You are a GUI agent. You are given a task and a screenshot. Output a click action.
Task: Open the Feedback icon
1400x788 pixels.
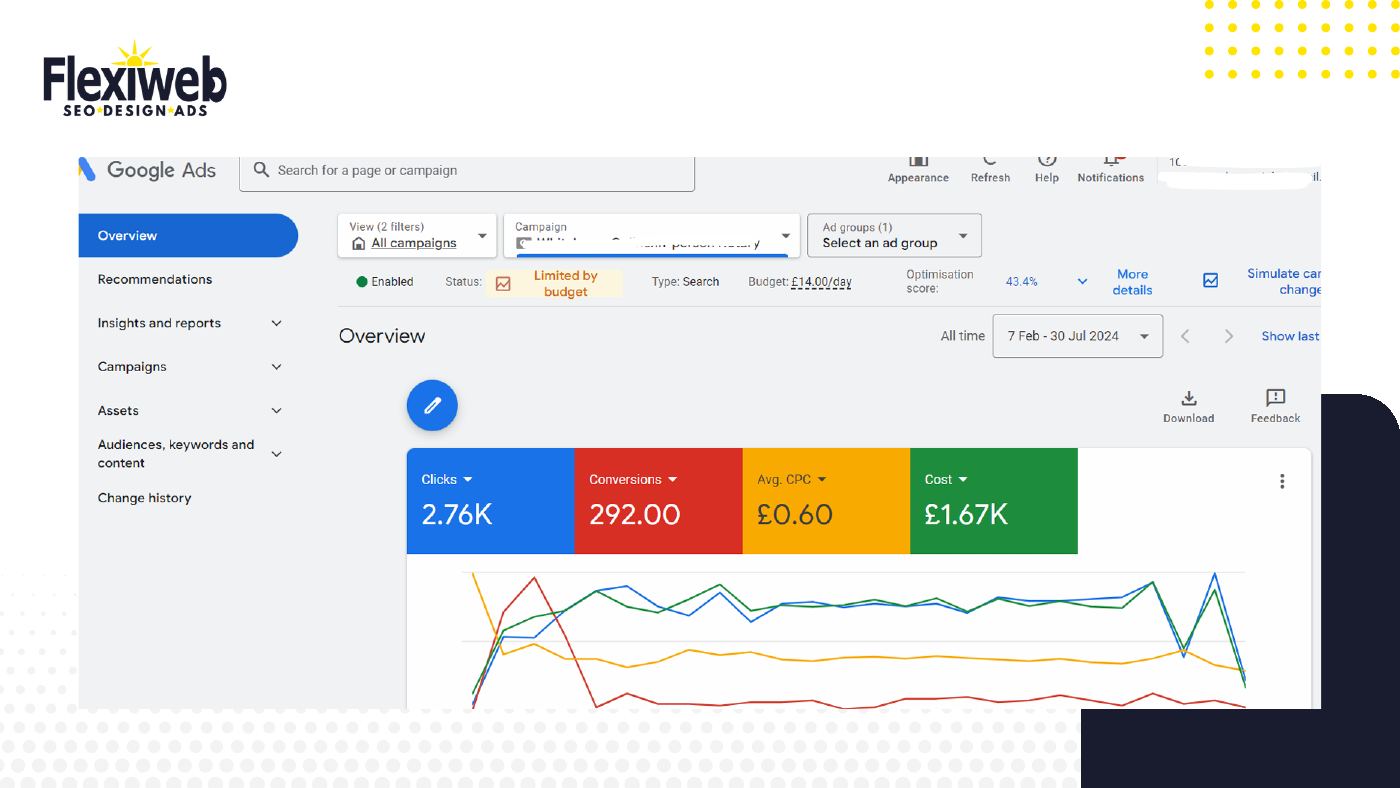point(1275,398)
